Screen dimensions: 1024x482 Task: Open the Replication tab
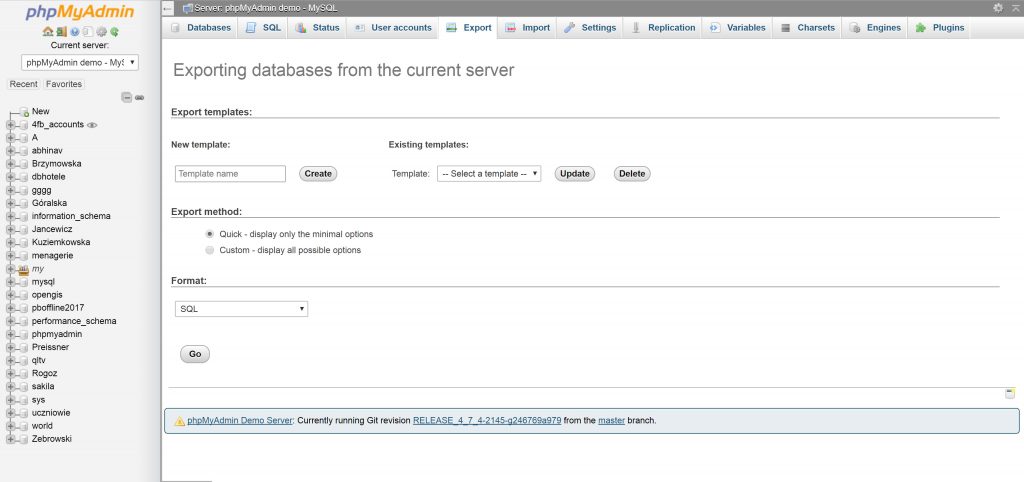(x=664, y=27)
